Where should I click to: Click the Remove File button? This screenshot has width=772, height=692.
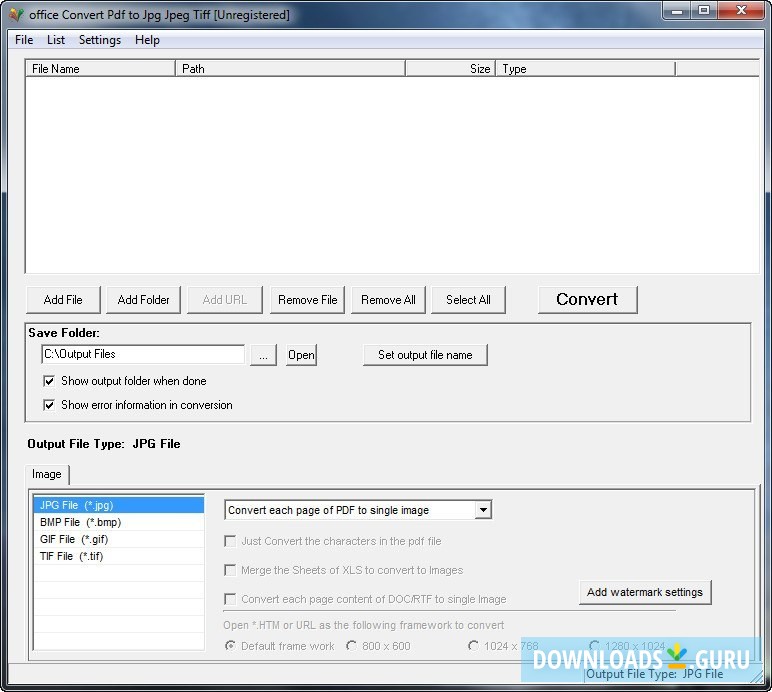tap(308, 300)
